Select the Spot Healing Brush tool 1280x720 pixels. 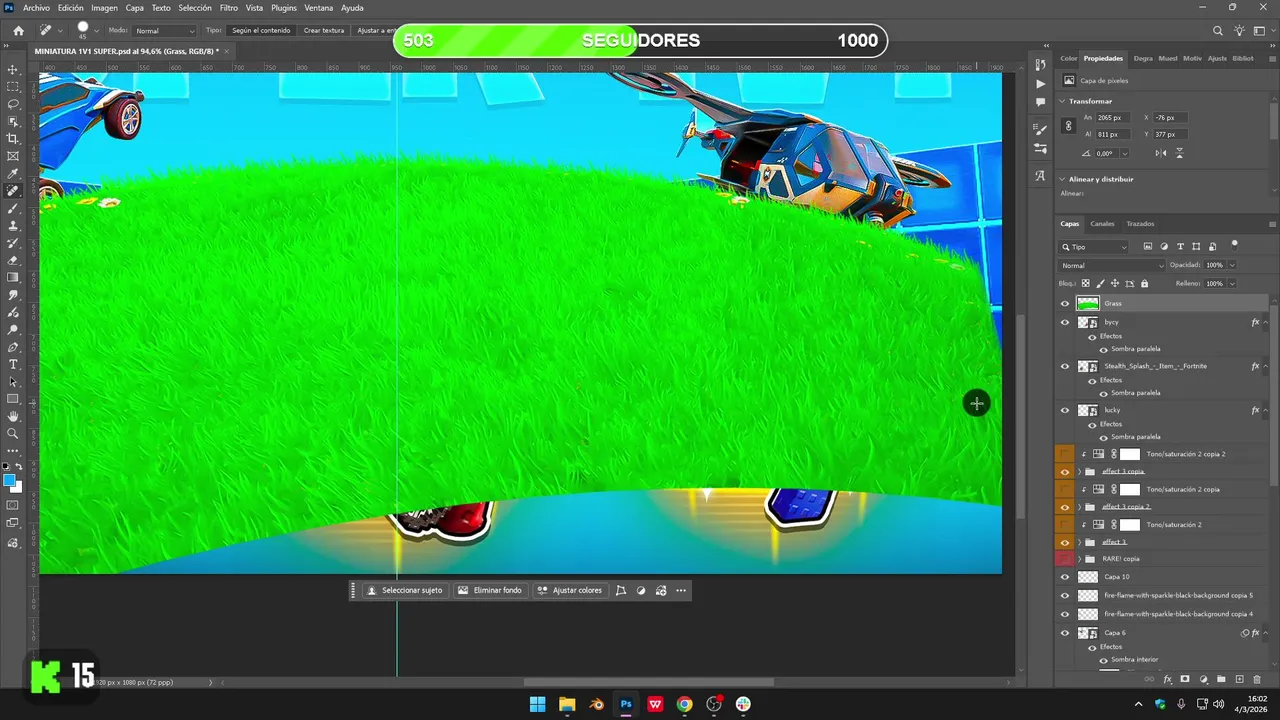pyautogui.click(x=13, y=190)
